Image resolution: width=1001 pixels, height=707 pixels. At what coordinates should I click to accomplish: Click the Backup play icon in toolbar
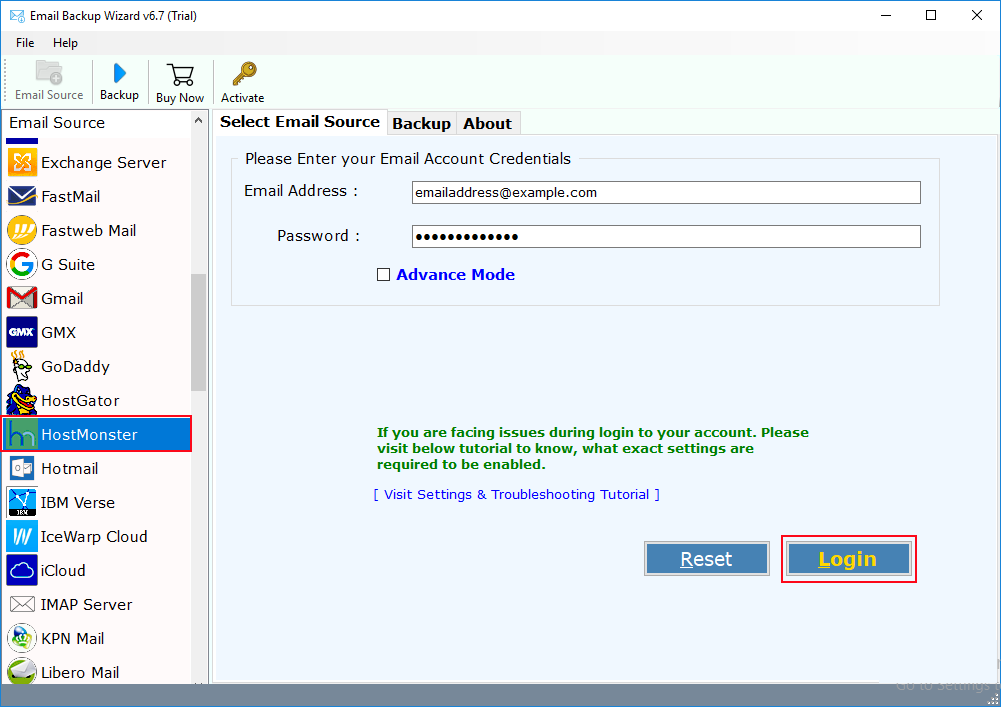pyautogui.click(x=119, y=73)
